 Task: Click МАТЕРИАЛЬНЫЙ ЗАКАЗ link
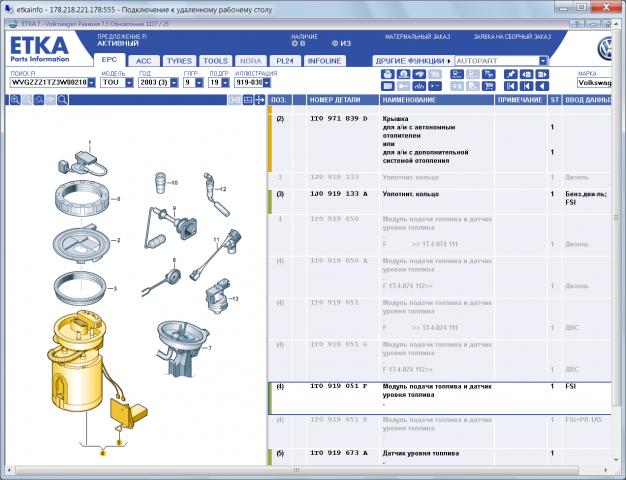click(x=417, y=37)
